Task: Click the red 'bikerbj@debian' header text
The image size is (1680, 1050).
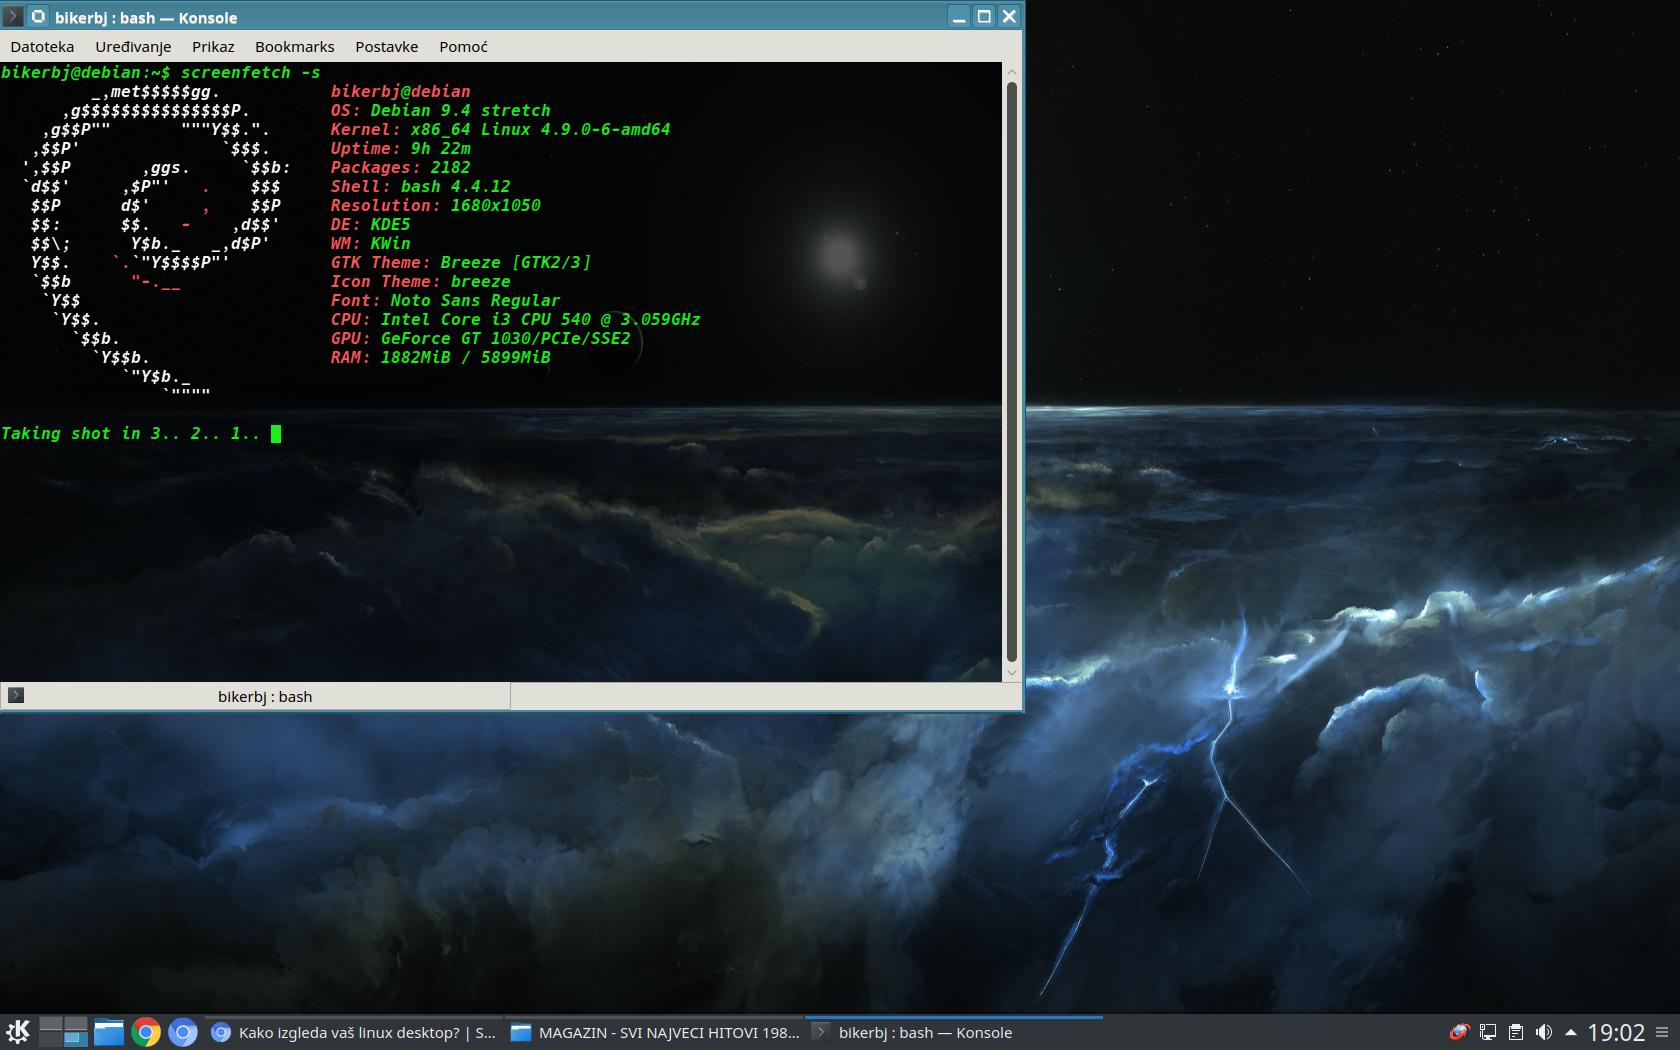Action: (400, 91)
